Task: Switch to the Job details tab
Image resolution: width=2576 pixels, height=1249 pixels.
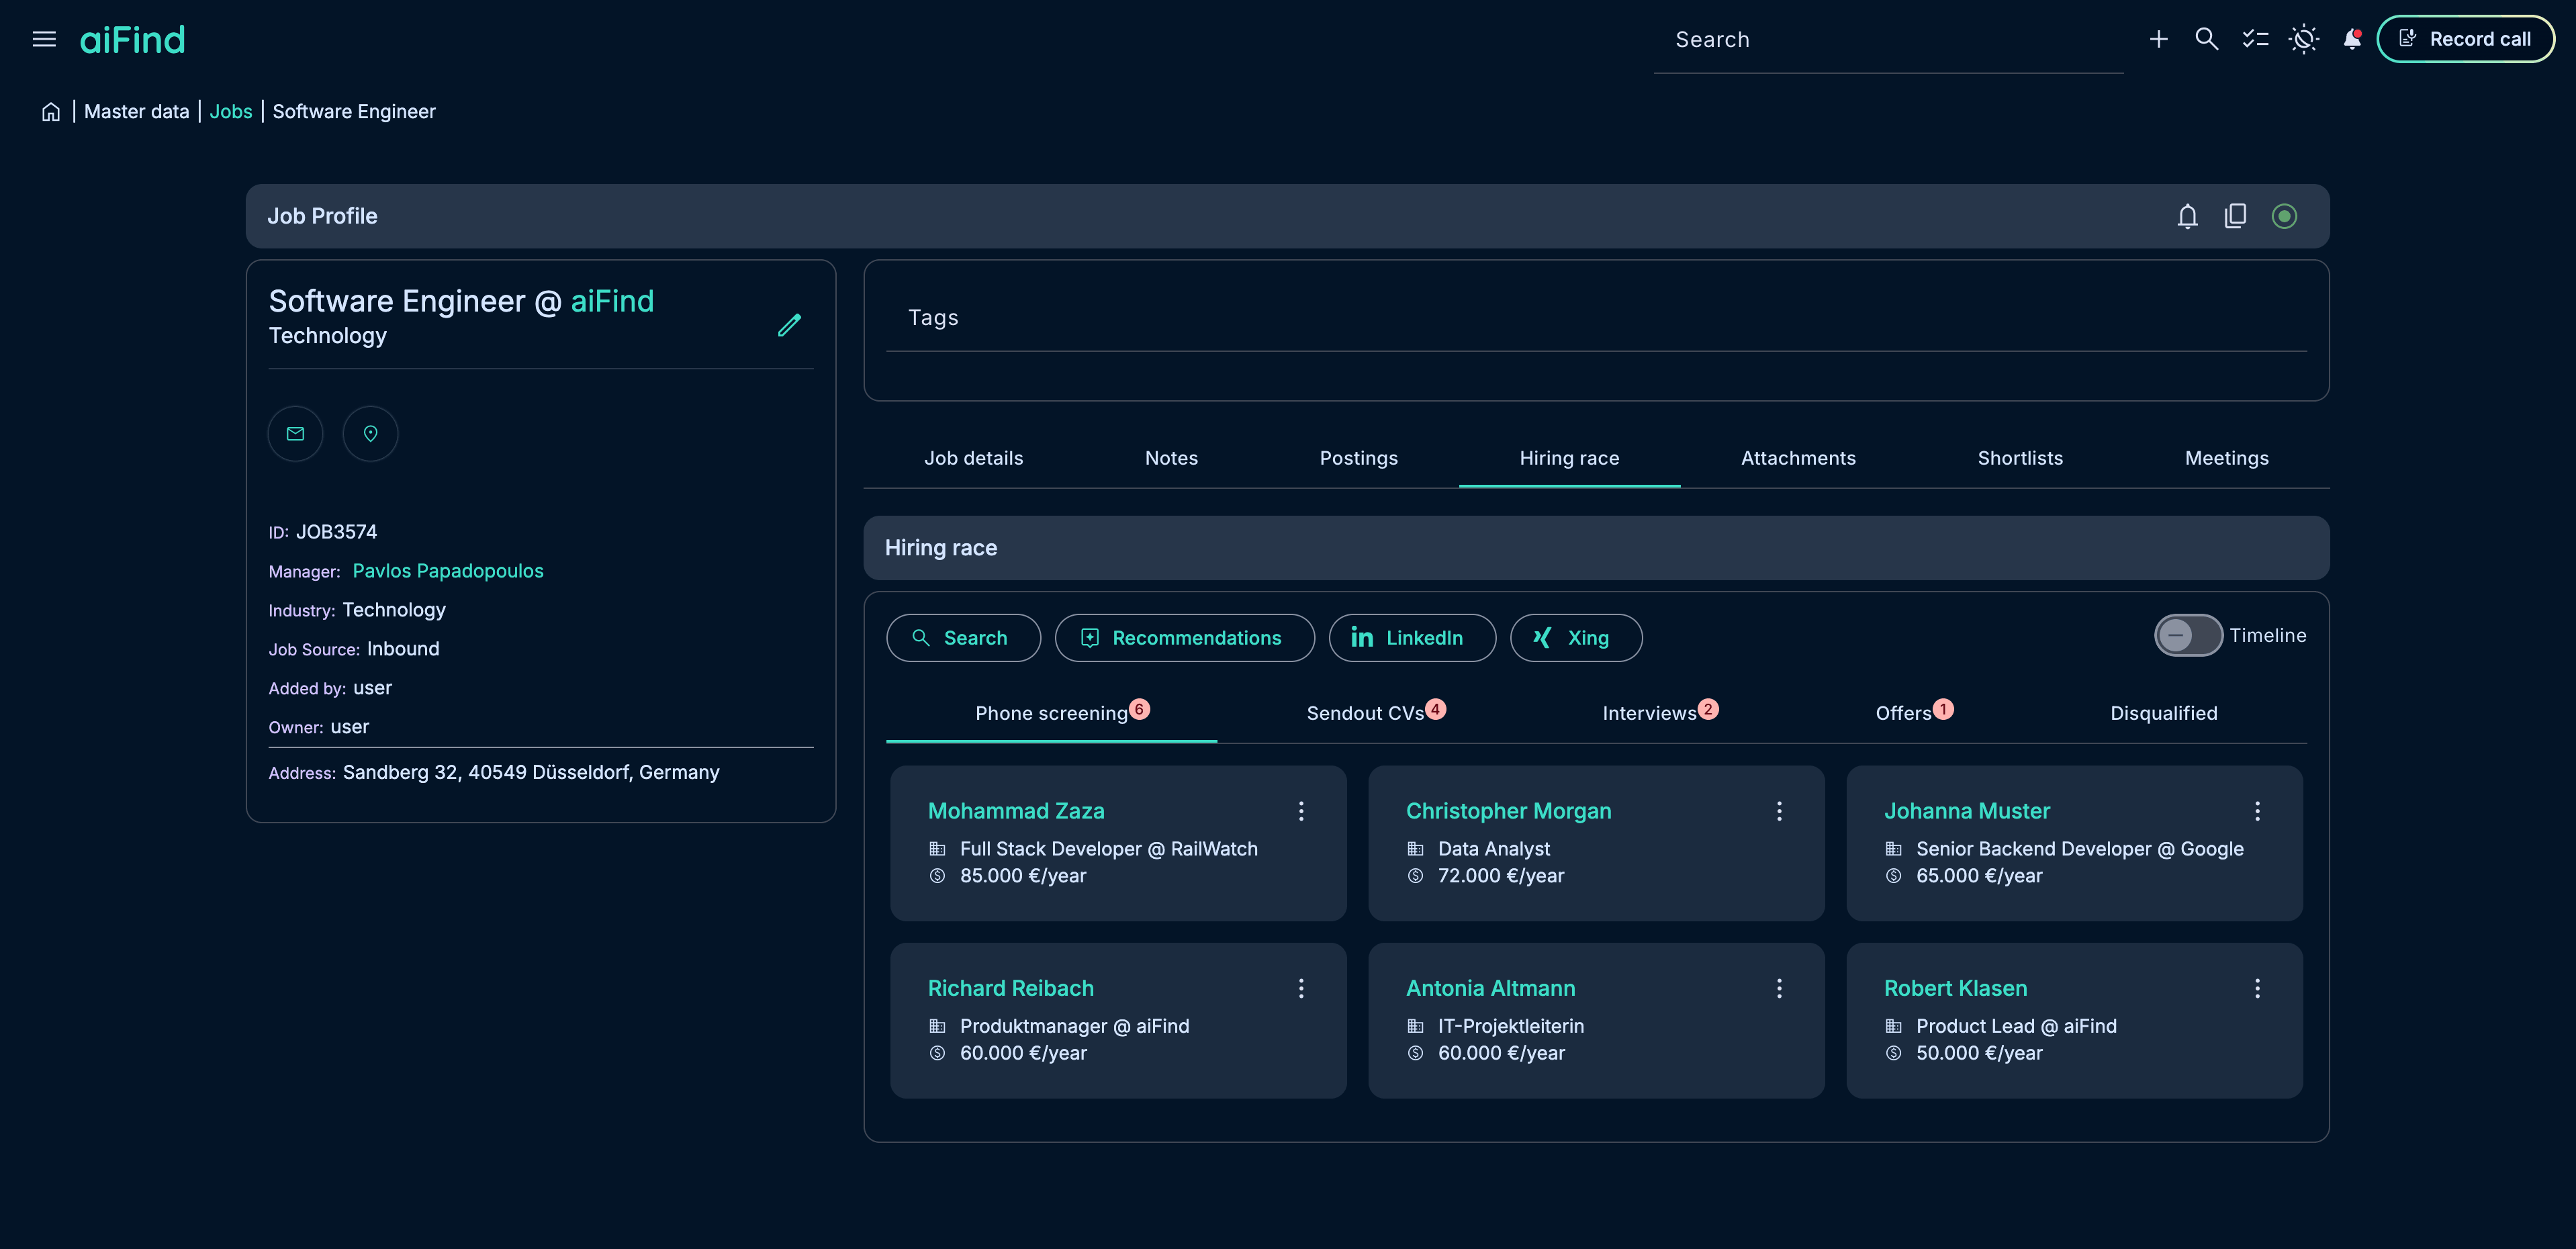Action: tap(973, 458)
